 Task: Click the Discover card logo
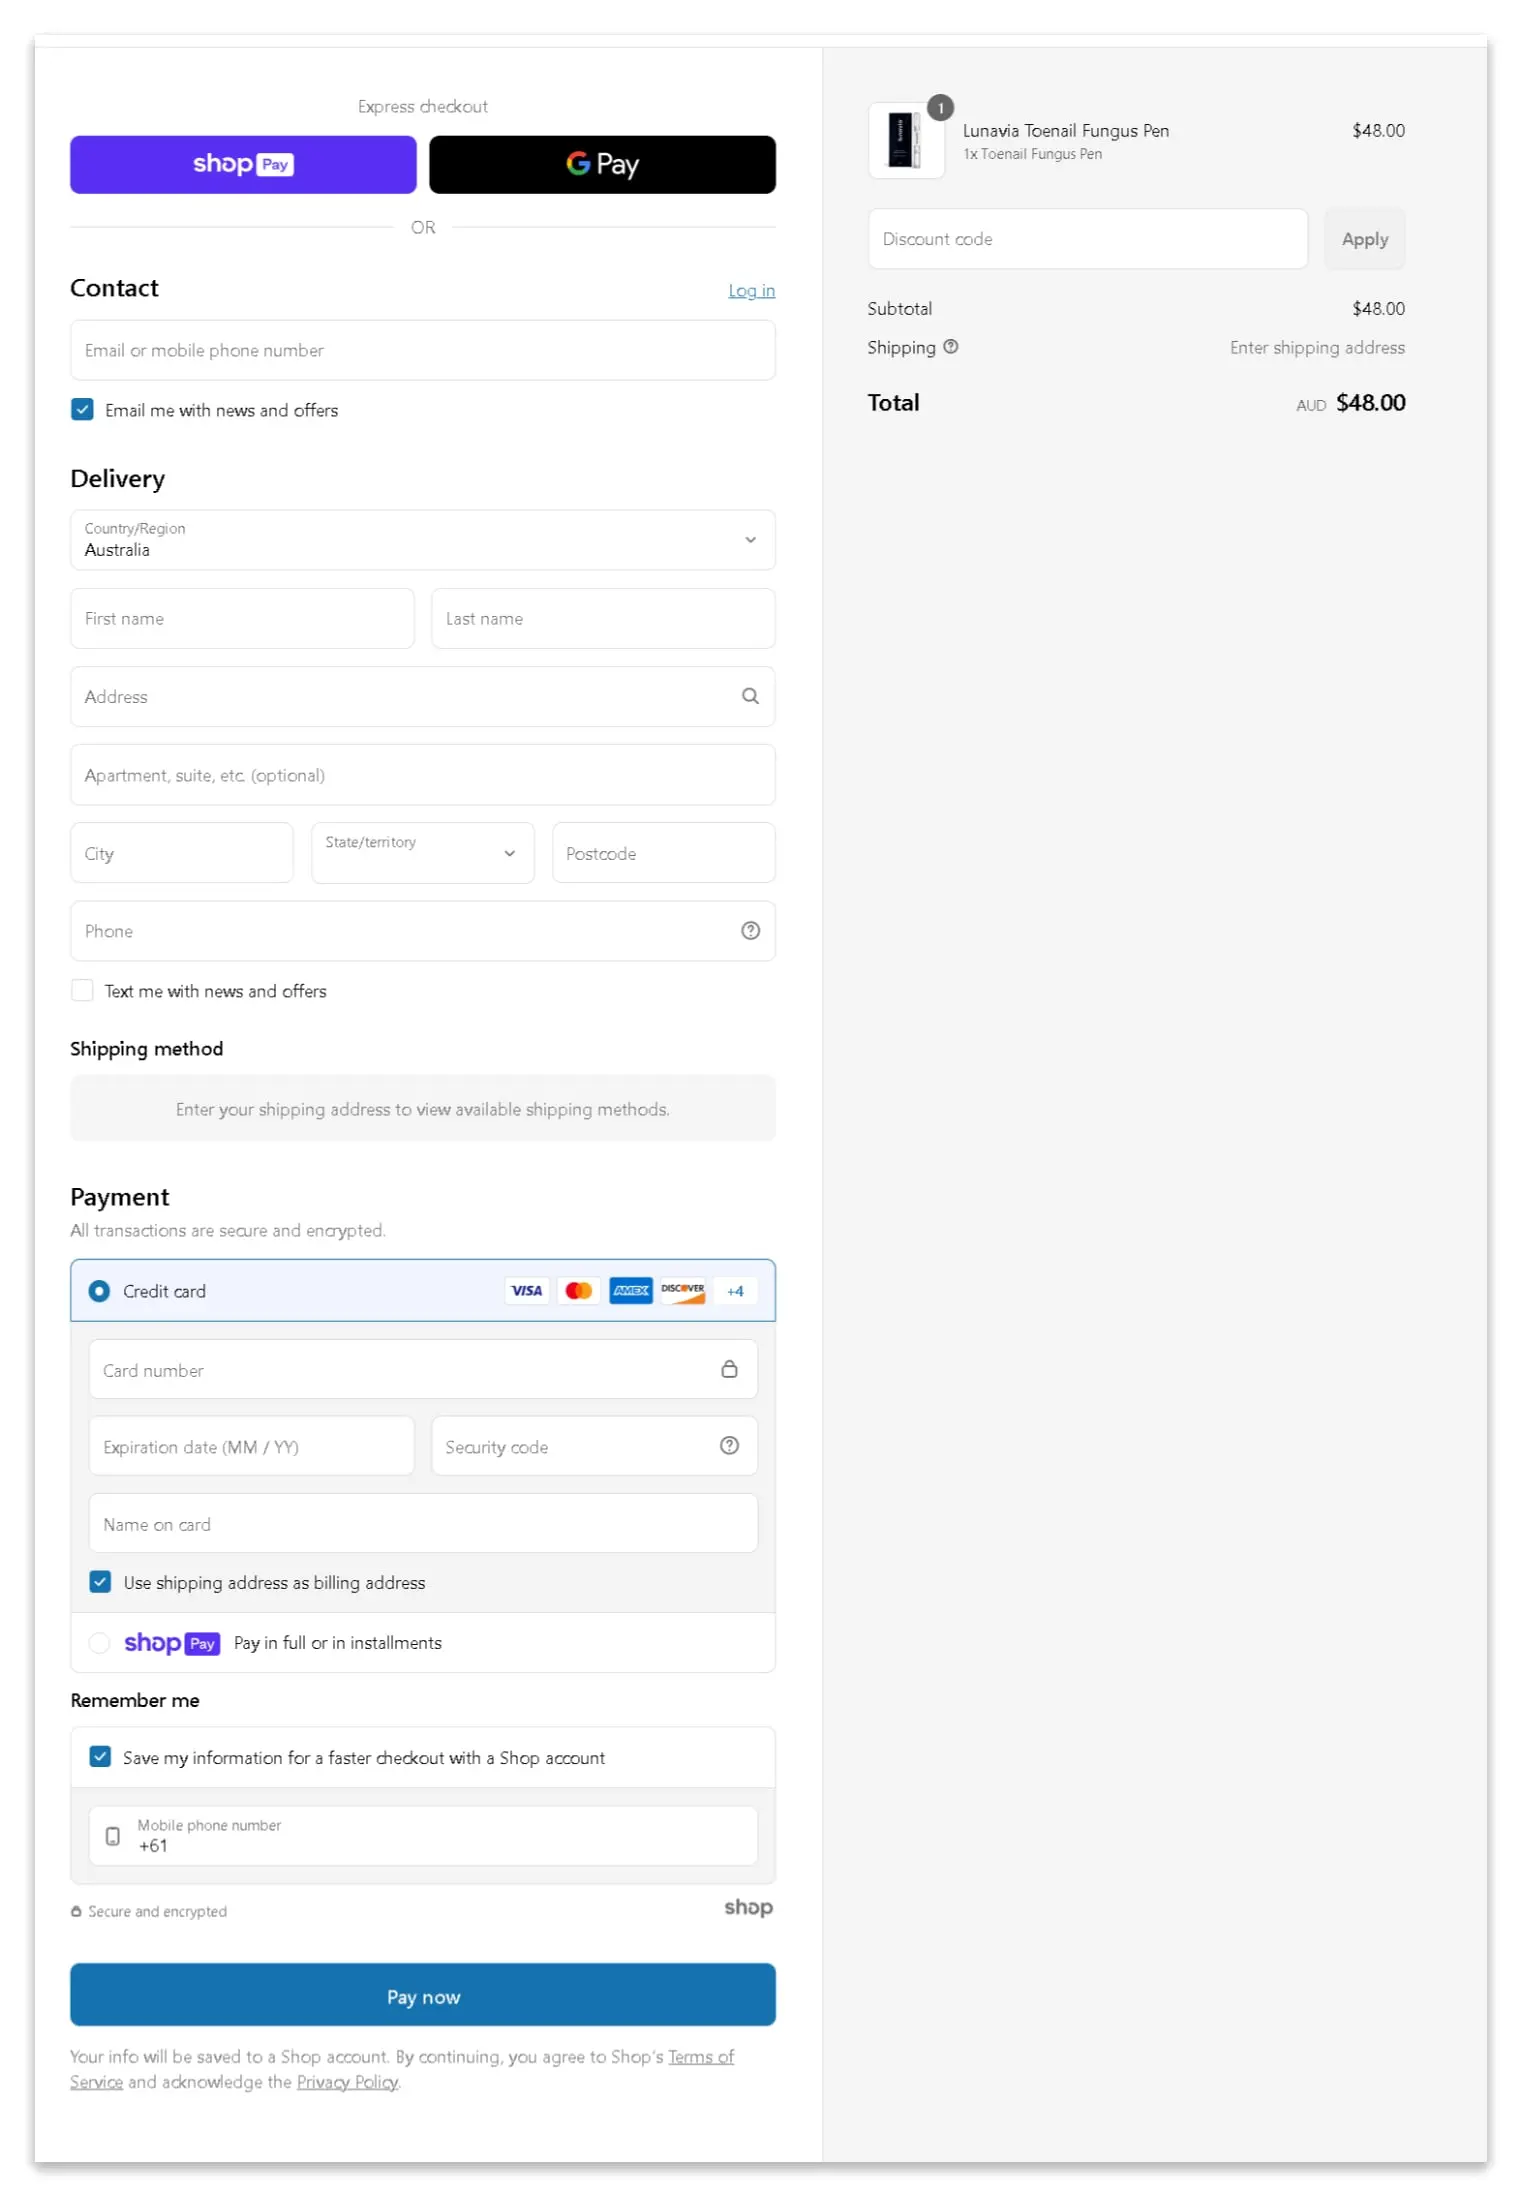[x=683, y=1291]
